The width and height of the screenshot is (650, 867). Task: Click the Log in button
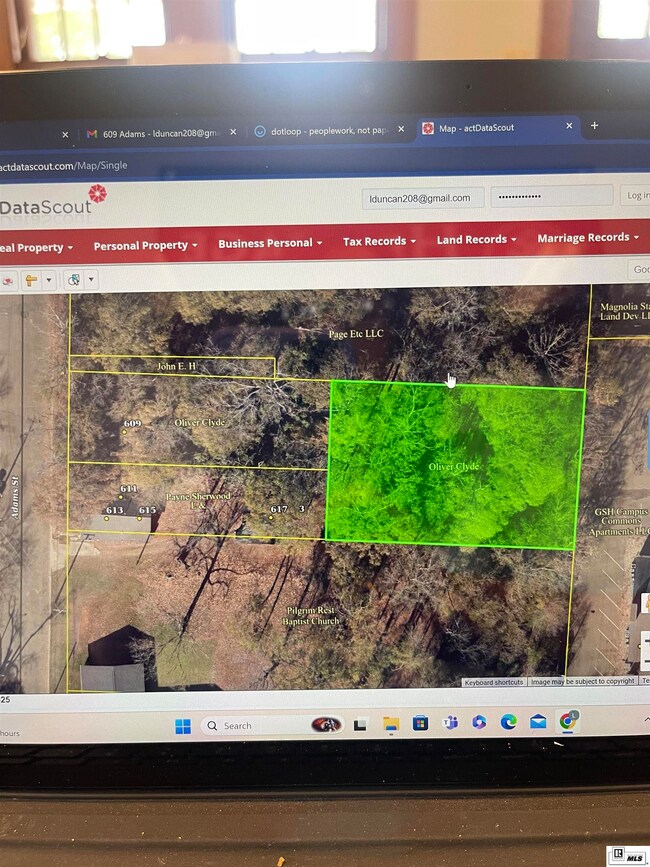click(x=636, y=195)
